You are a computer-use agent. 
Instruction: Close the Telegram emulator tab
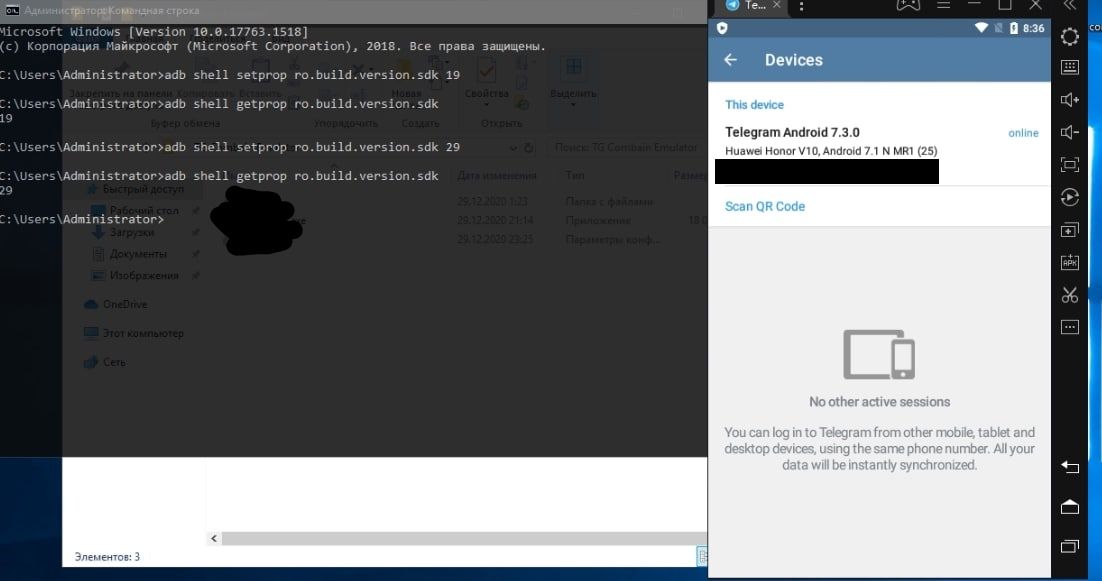coord(777,5)
